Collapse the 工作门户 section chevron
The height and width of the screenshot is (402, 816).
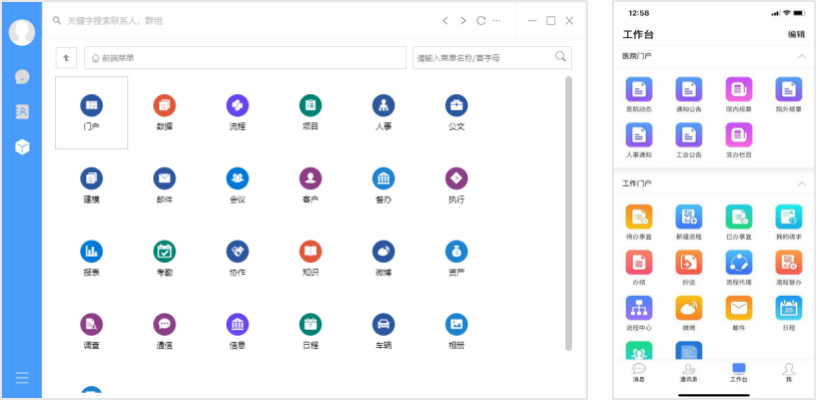click(801, 183)
